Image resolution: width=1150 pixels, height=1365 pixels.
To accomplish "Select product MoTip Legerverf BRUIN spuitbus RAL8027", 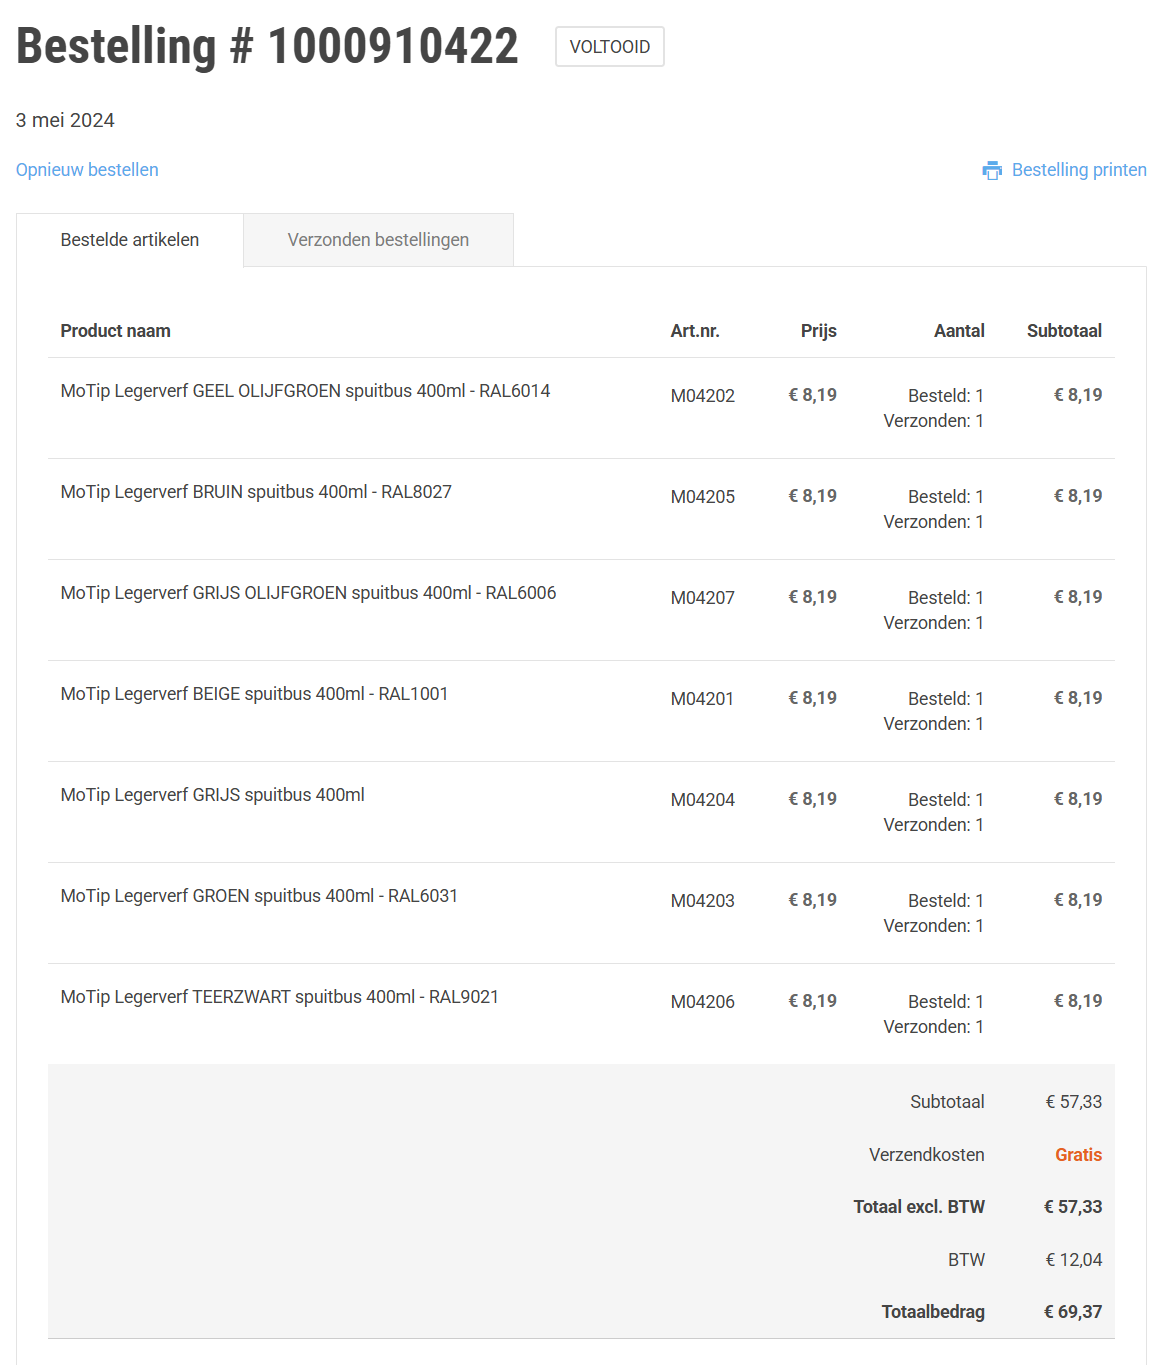I will click(x=256, y=492).
